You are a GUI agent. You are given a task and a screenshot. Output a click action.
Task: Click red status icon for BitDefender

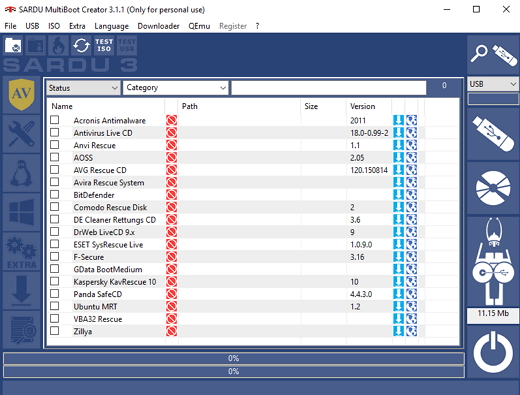[x=171, y=195]
